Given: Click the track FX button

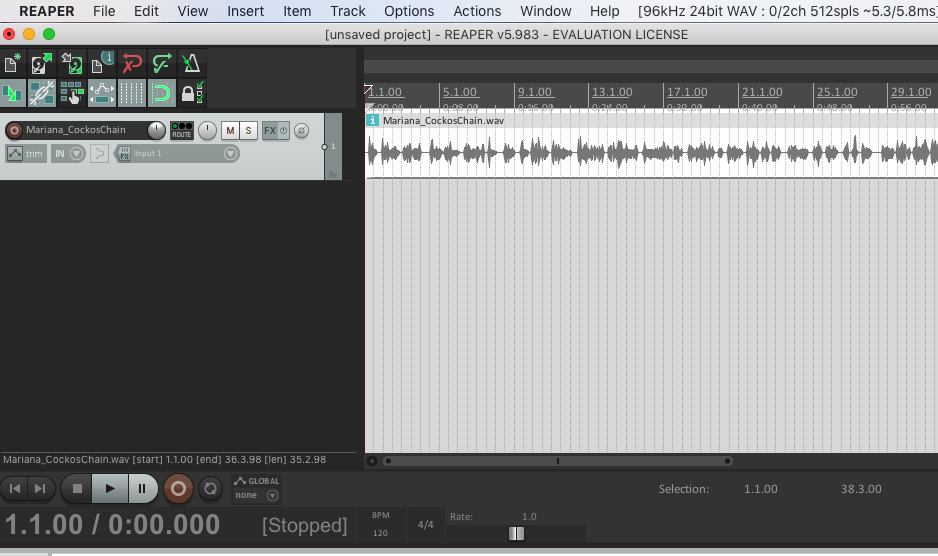Looking at the screenshot, I should [x=270, y=131].
